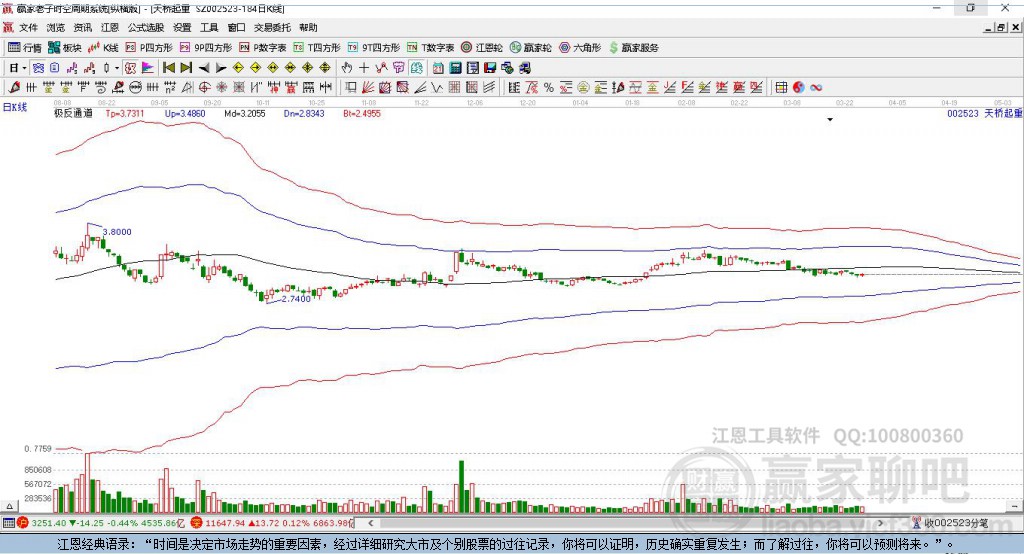
Task: Select the percent % retracement tool
Action: [549, 87]
